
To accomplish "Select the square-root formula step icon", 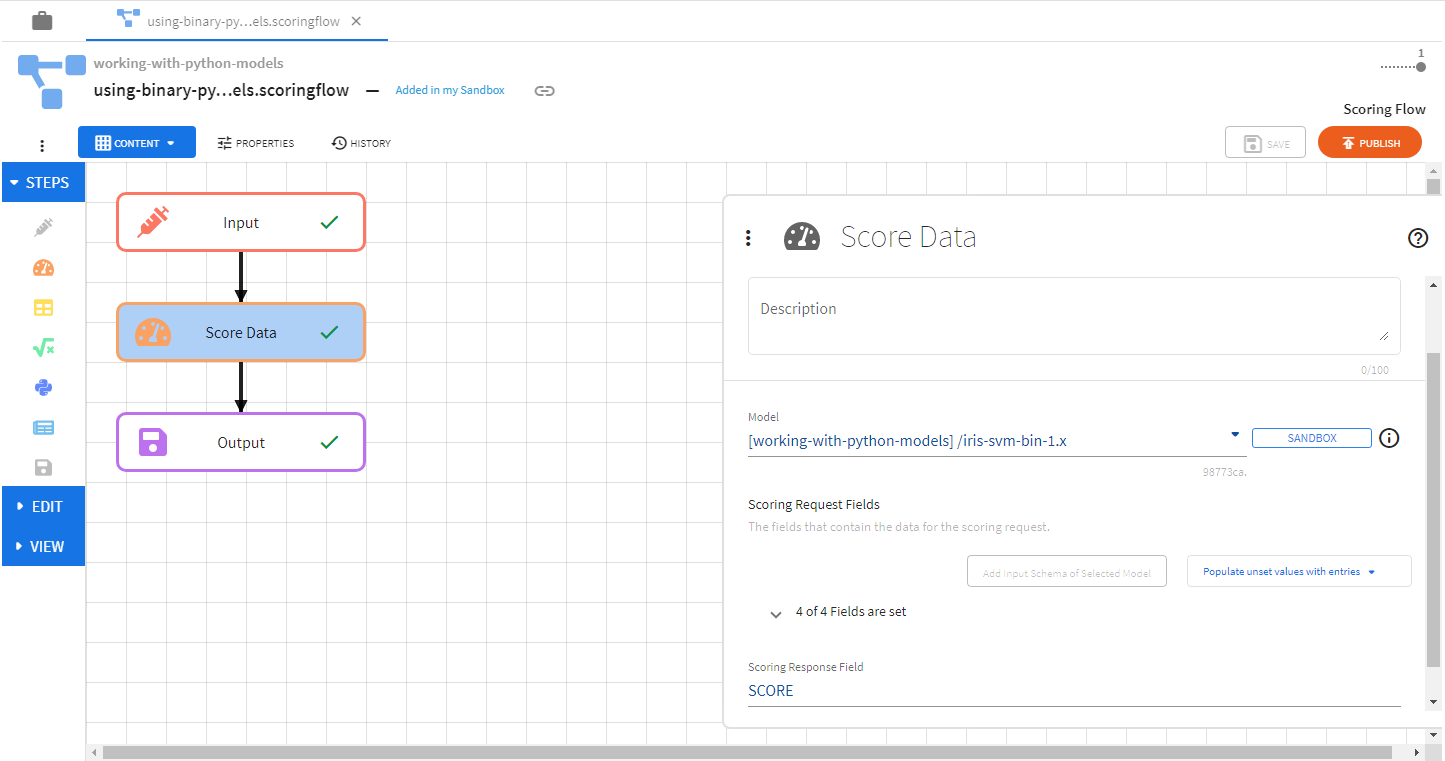I will click(43, 348).
